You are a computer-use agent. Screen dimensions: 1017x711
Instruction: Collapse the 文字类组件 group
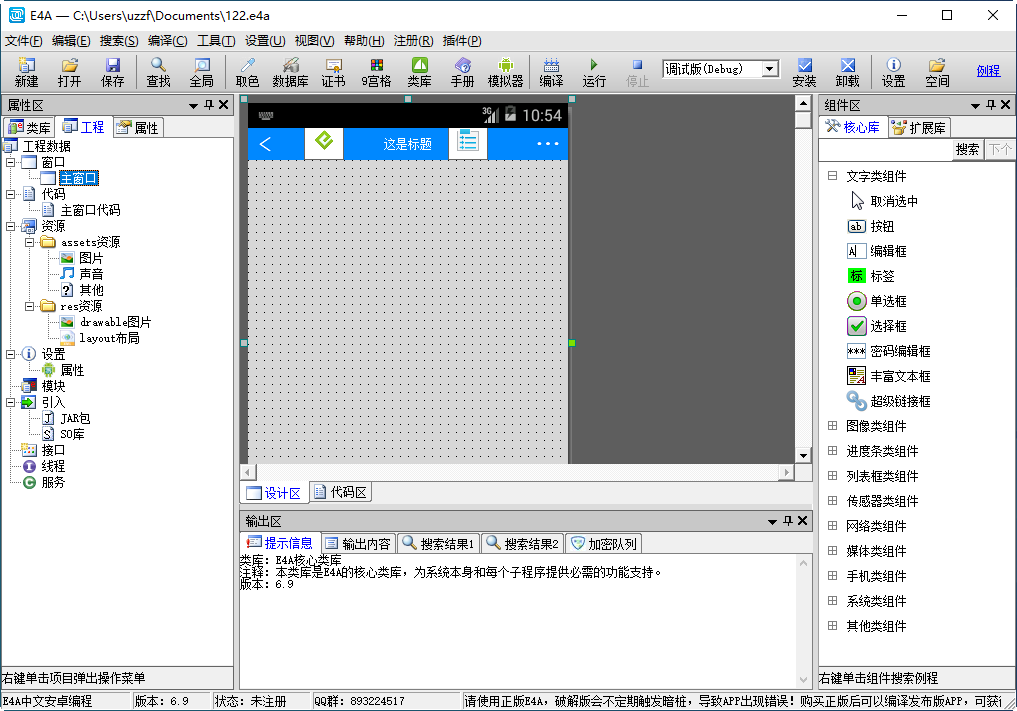[832, 176]
